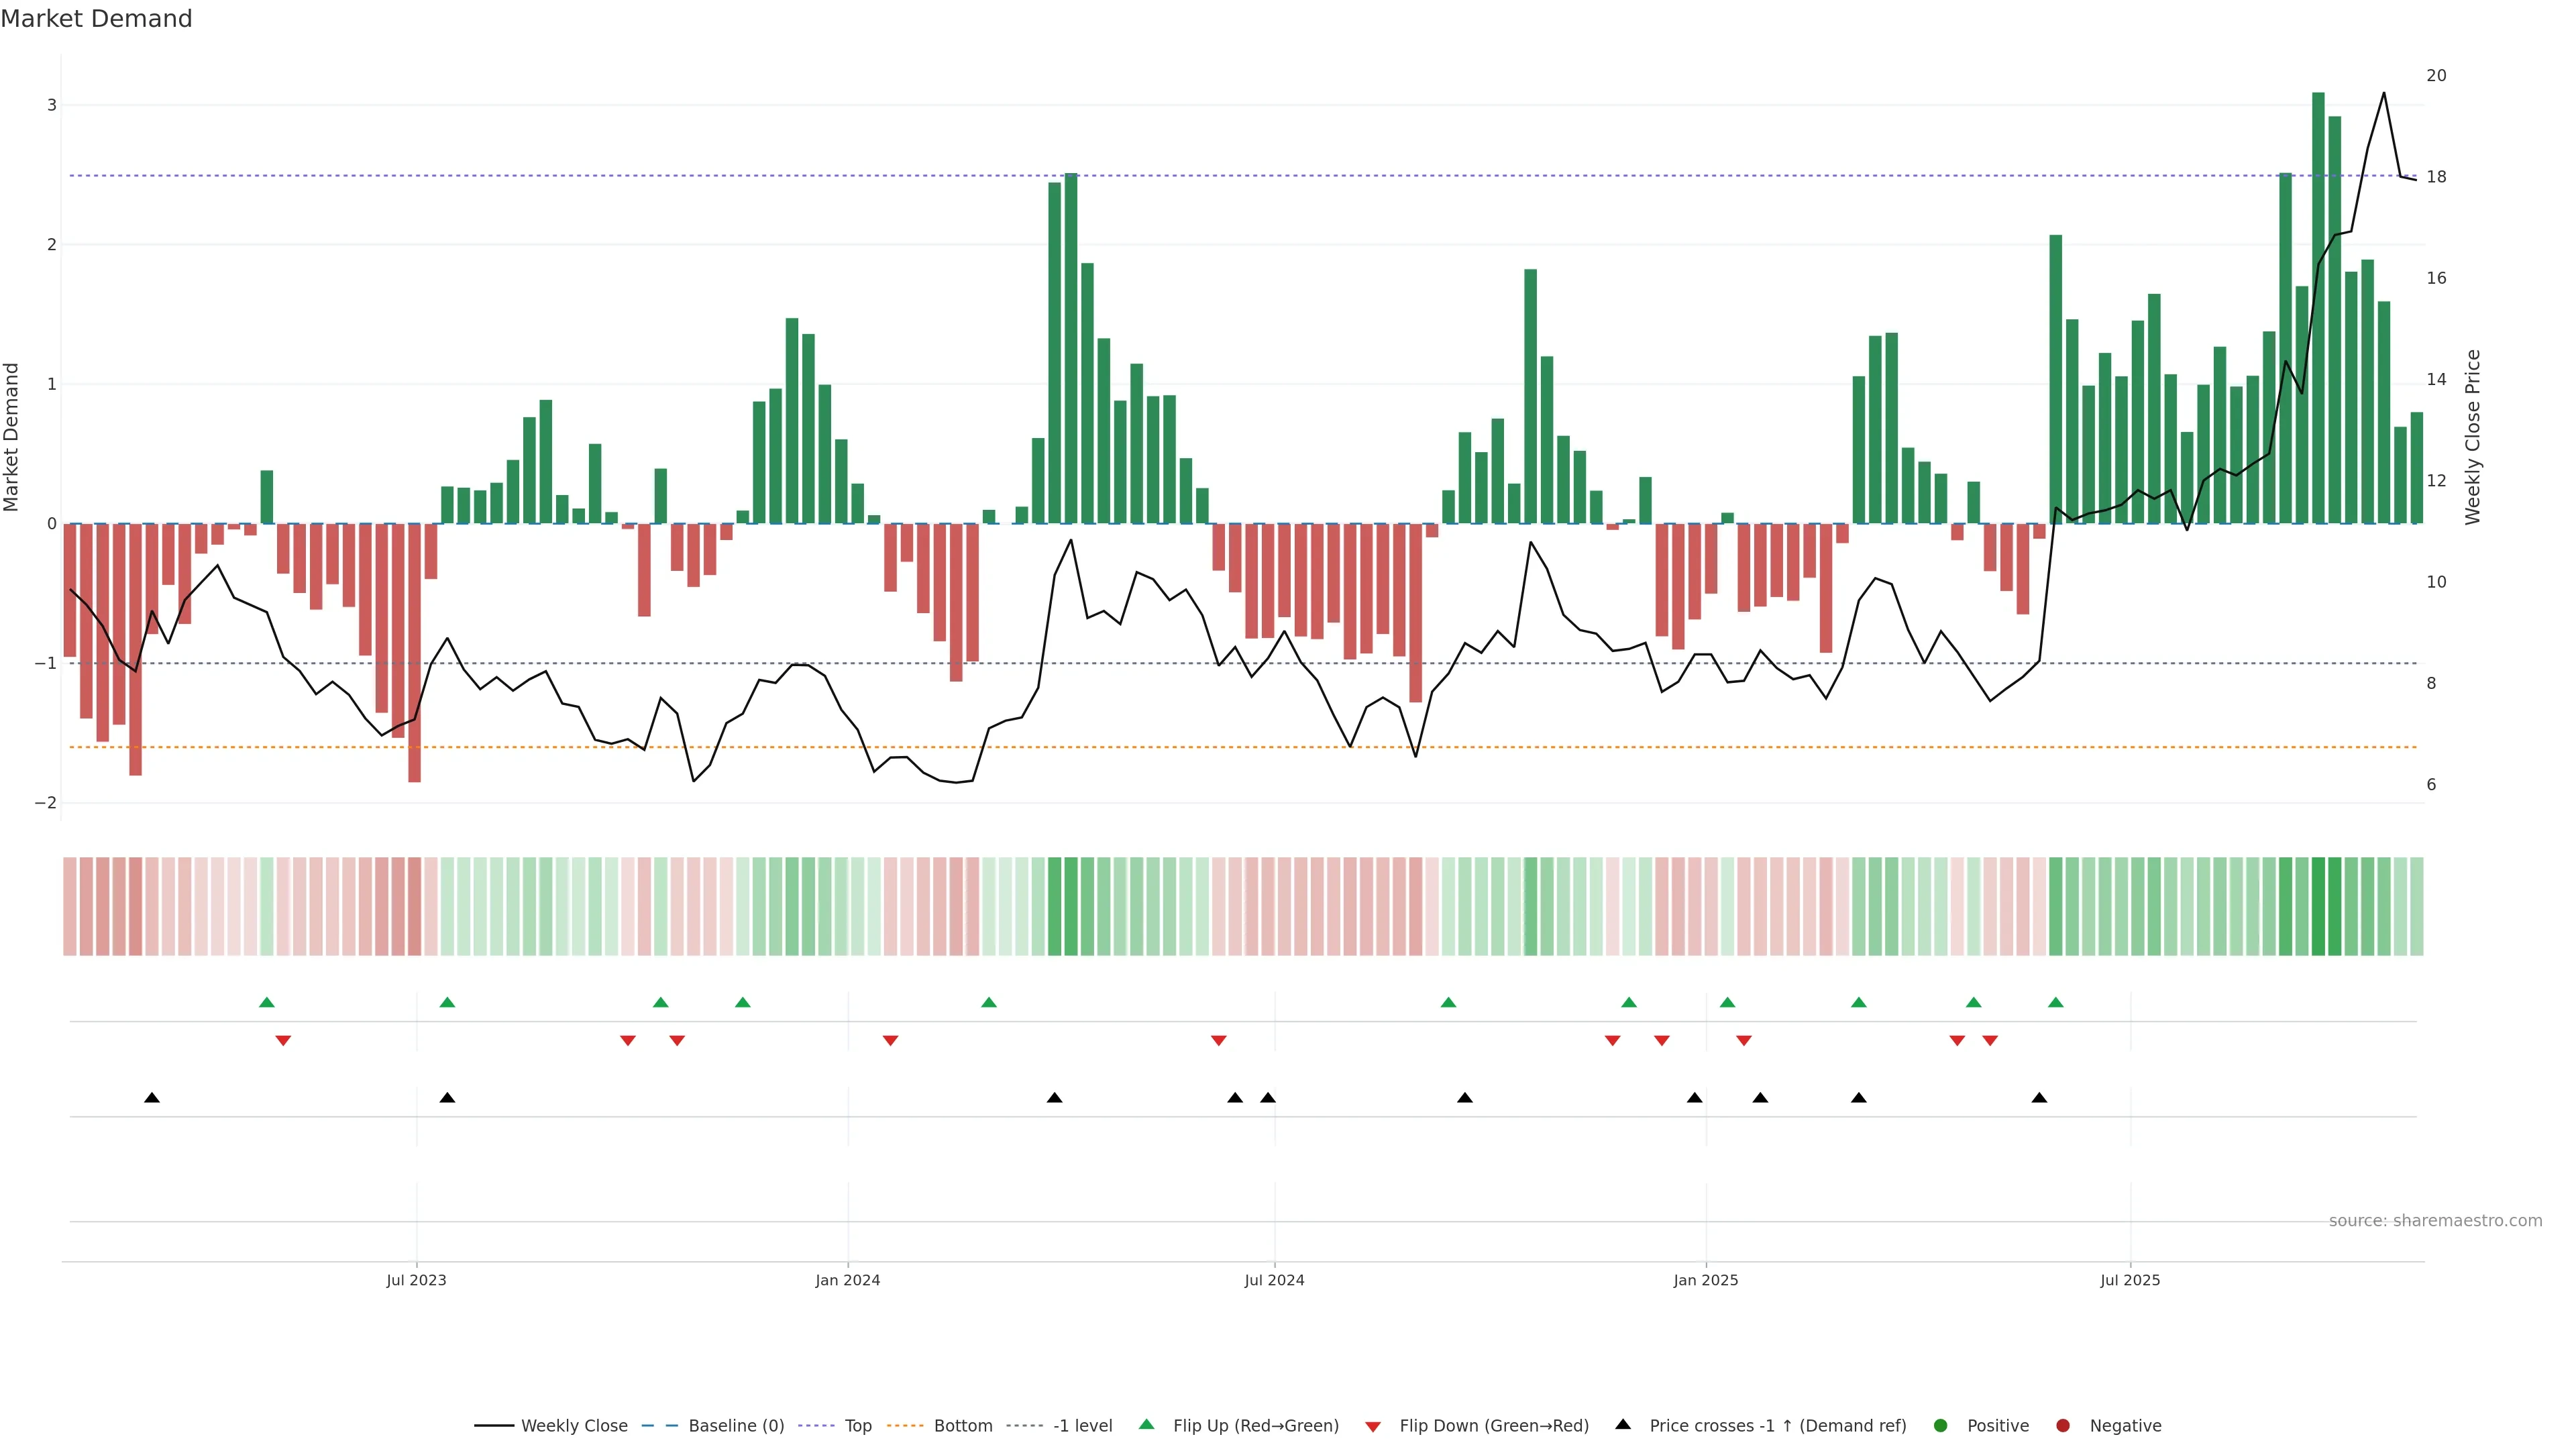The image size is (2576, 1449).
Task: Select the leftmost green flip-up triangle marker
Action: coord(266,1002)
